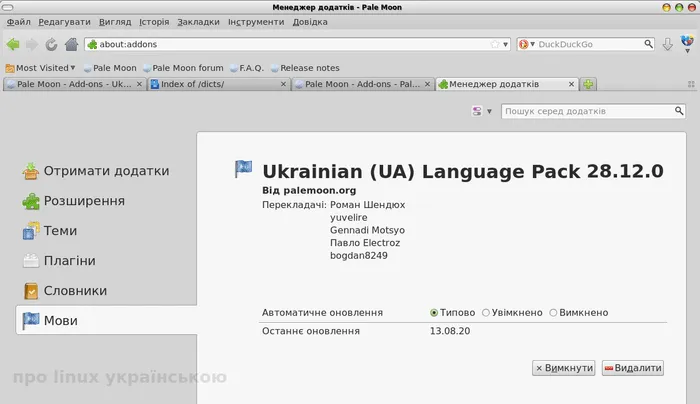Open the Довідка menu
The width and height of the screenshot is (700, 404).
310,22
